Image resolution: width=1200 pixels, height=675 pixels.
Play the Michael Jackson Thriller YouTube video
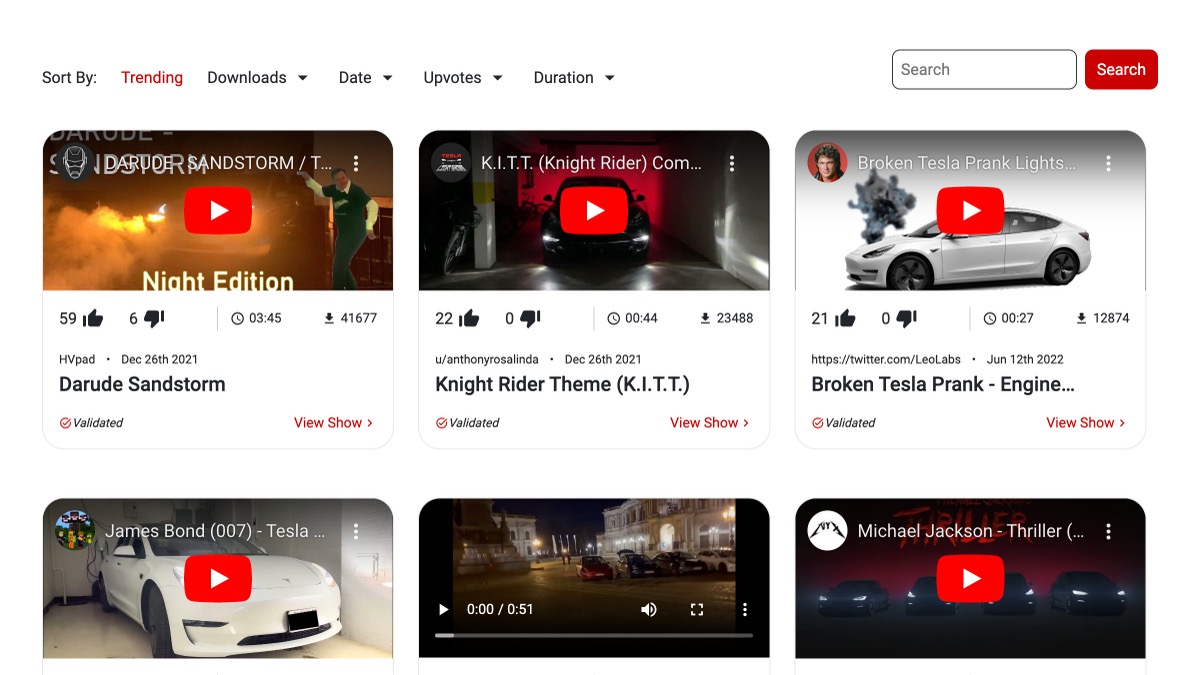(971, 578)
